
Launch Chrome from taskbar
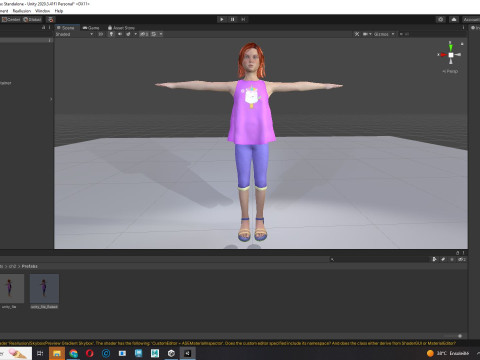(73, 353)
